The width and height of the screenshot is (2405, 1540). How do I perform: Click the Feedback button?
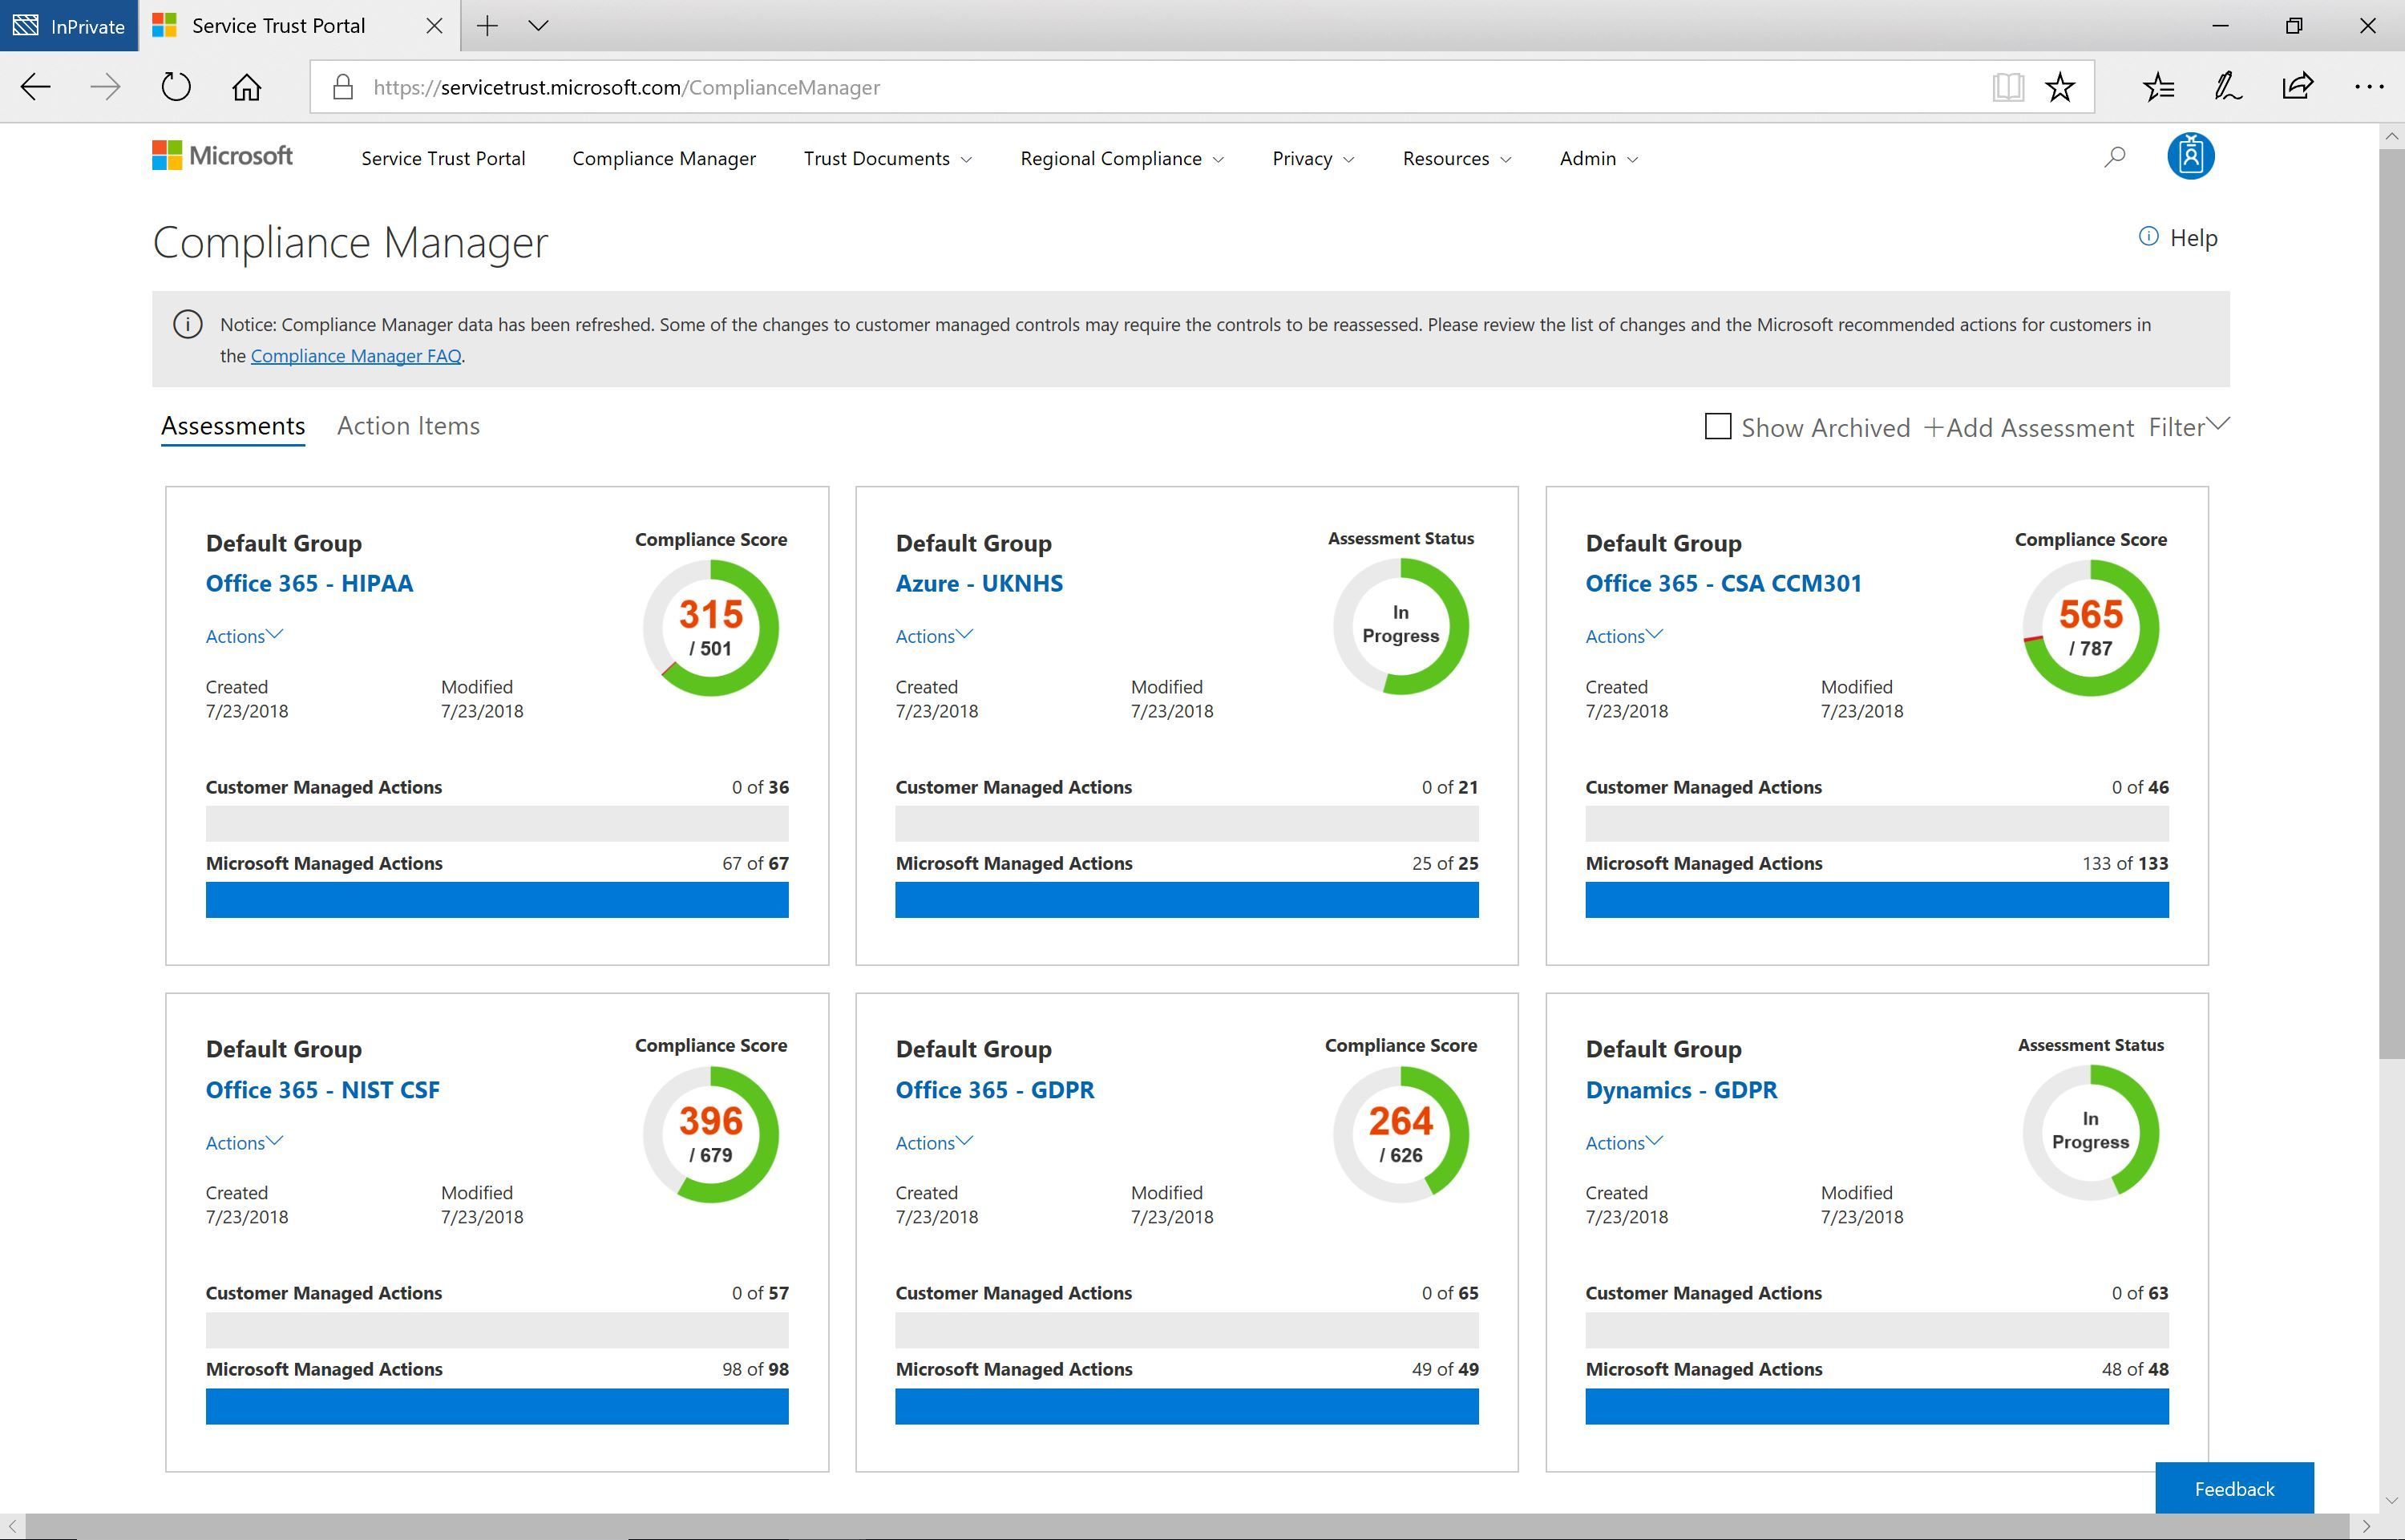pos(2233,1488)
